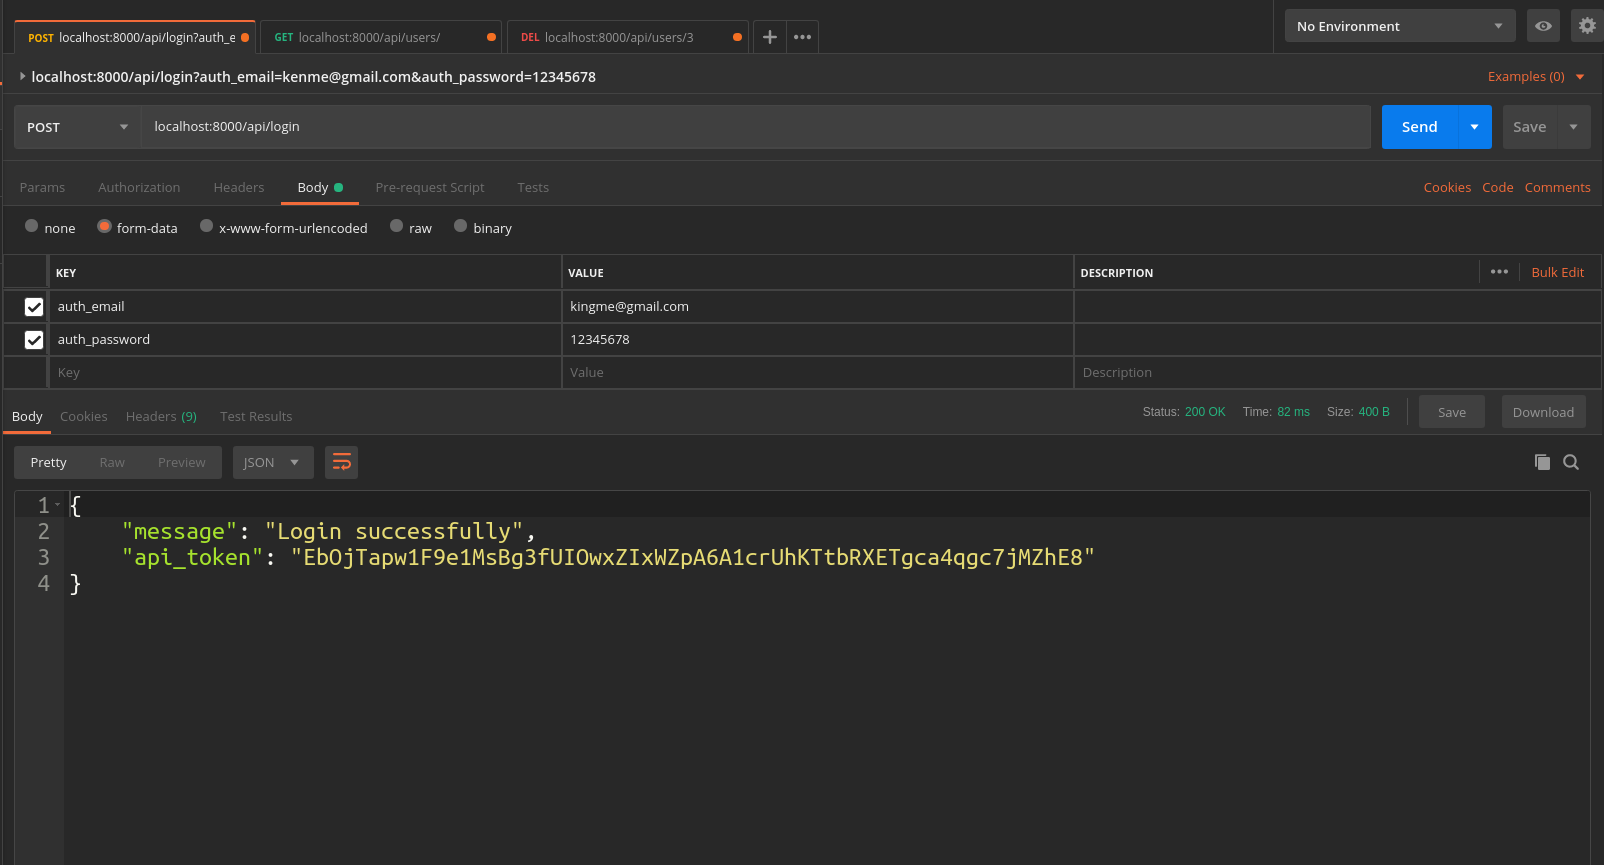Open column options three-dots in table header
Image resolution: width=1604 pixels, height=865 pixels.
(x=1499, y=272)
